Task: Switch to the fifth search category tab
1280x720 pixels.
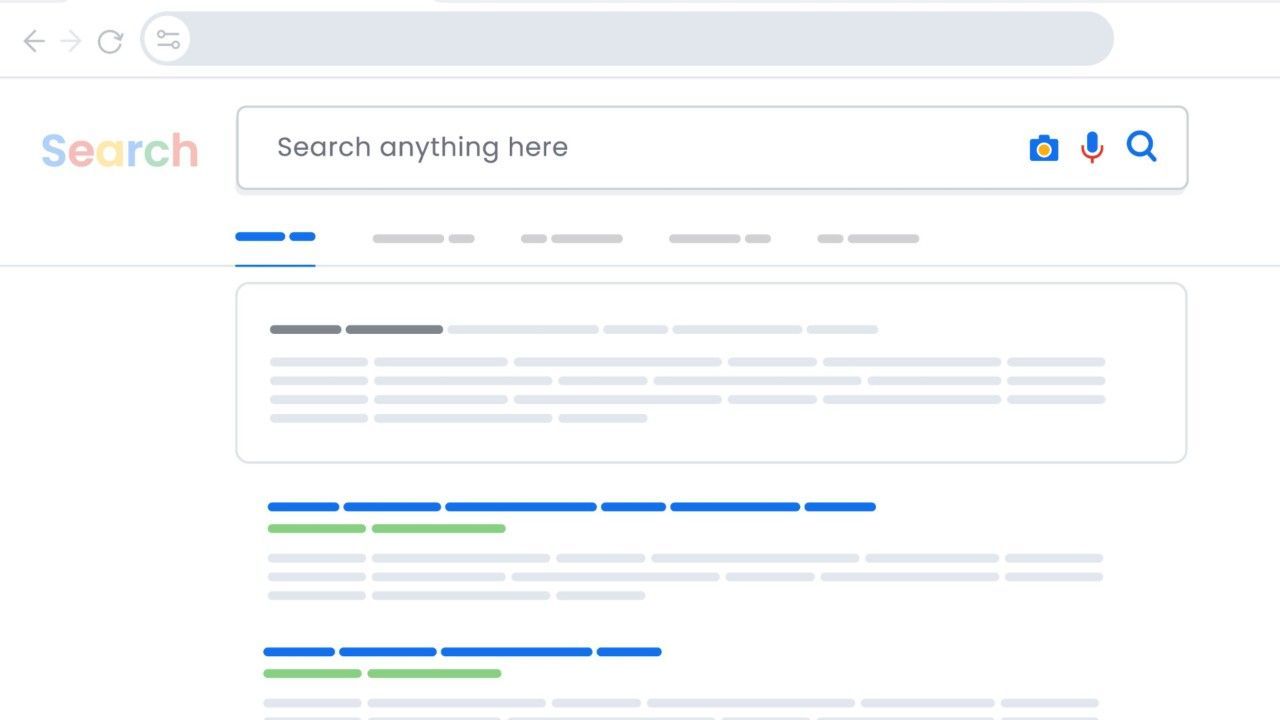Action: [867, 239]
